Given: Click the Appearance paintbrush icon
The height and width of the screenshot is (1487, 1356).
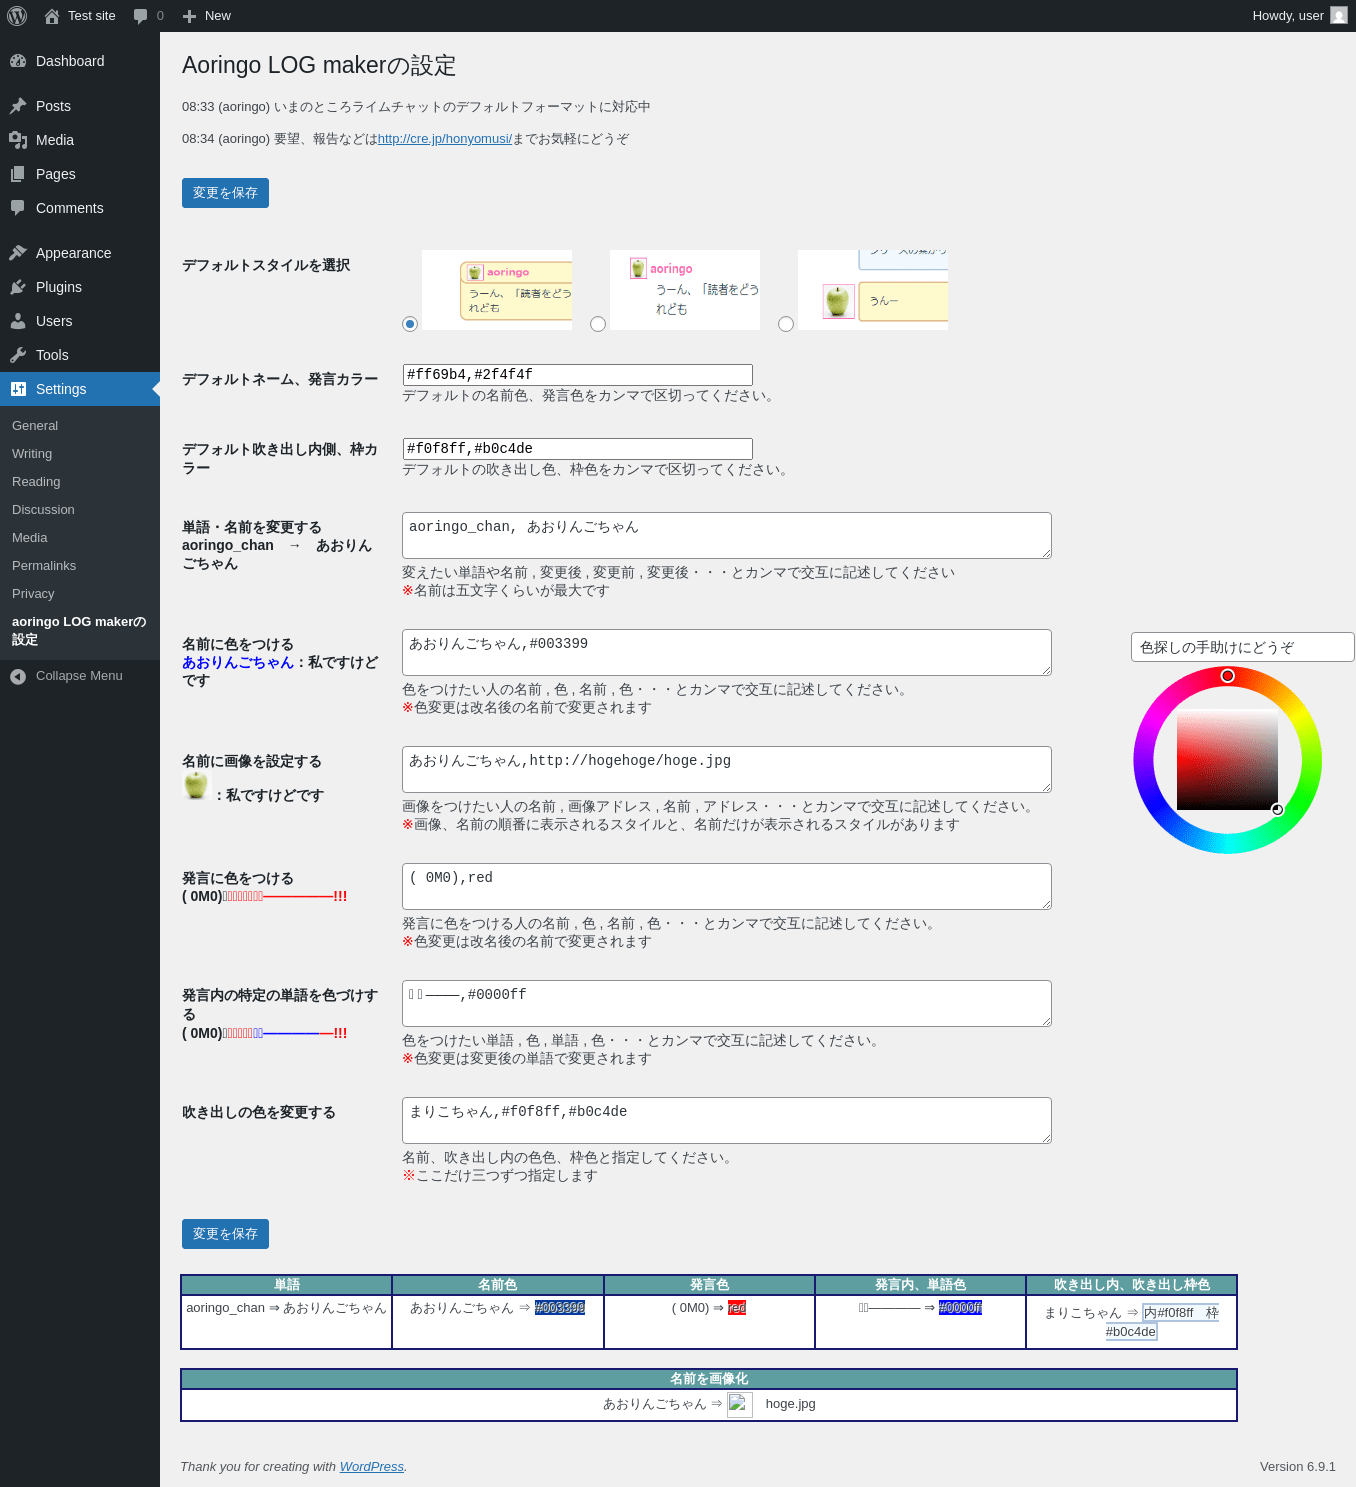Looking at the screenshot, I should pos(18,253).
